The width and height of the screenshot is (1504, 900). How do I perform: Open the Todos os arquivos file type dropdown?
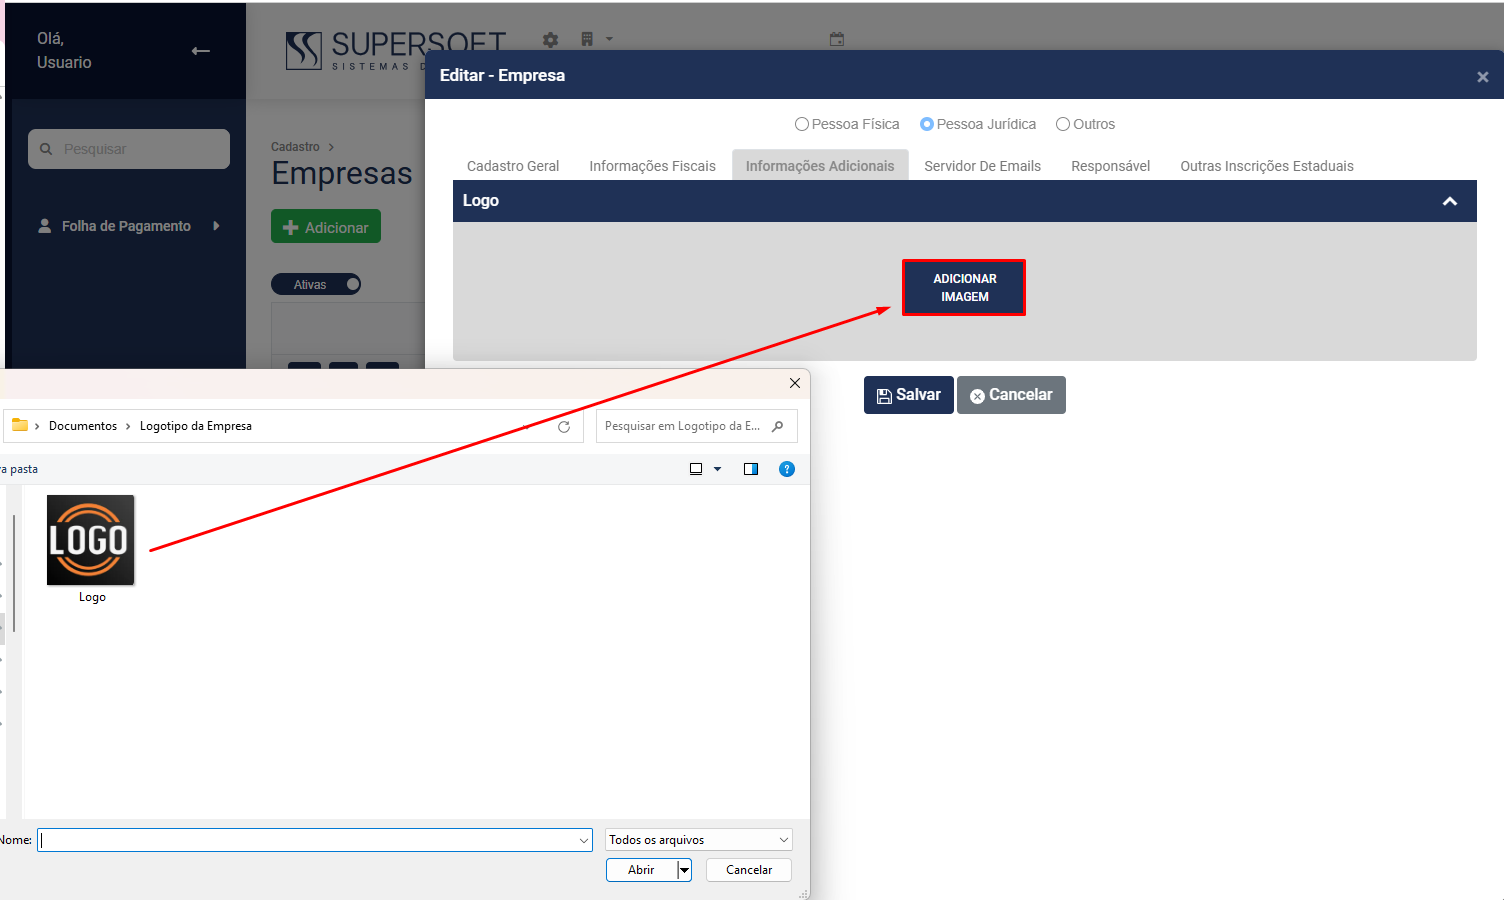[699, 840]
